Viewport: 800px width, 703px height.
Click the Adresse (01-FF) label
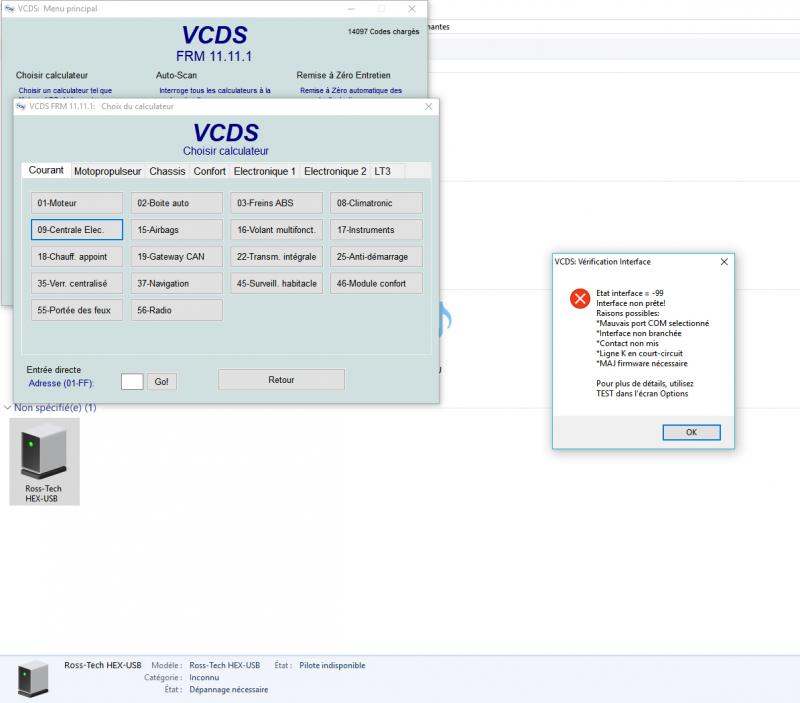(x=61, y=383)
